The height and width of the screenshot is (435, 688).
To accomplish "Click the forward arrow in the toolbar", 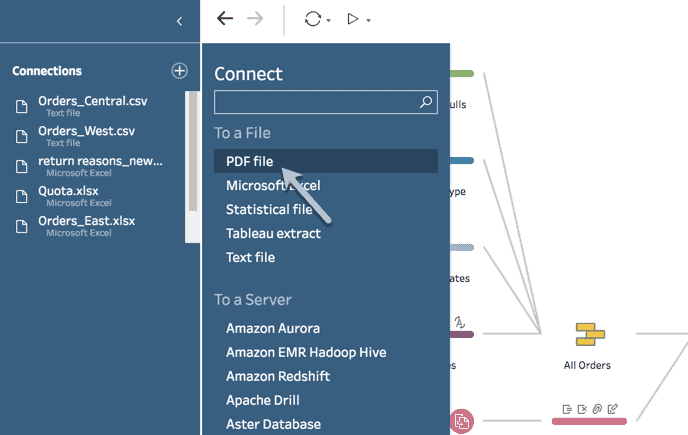I will click(x=255, y=18).
